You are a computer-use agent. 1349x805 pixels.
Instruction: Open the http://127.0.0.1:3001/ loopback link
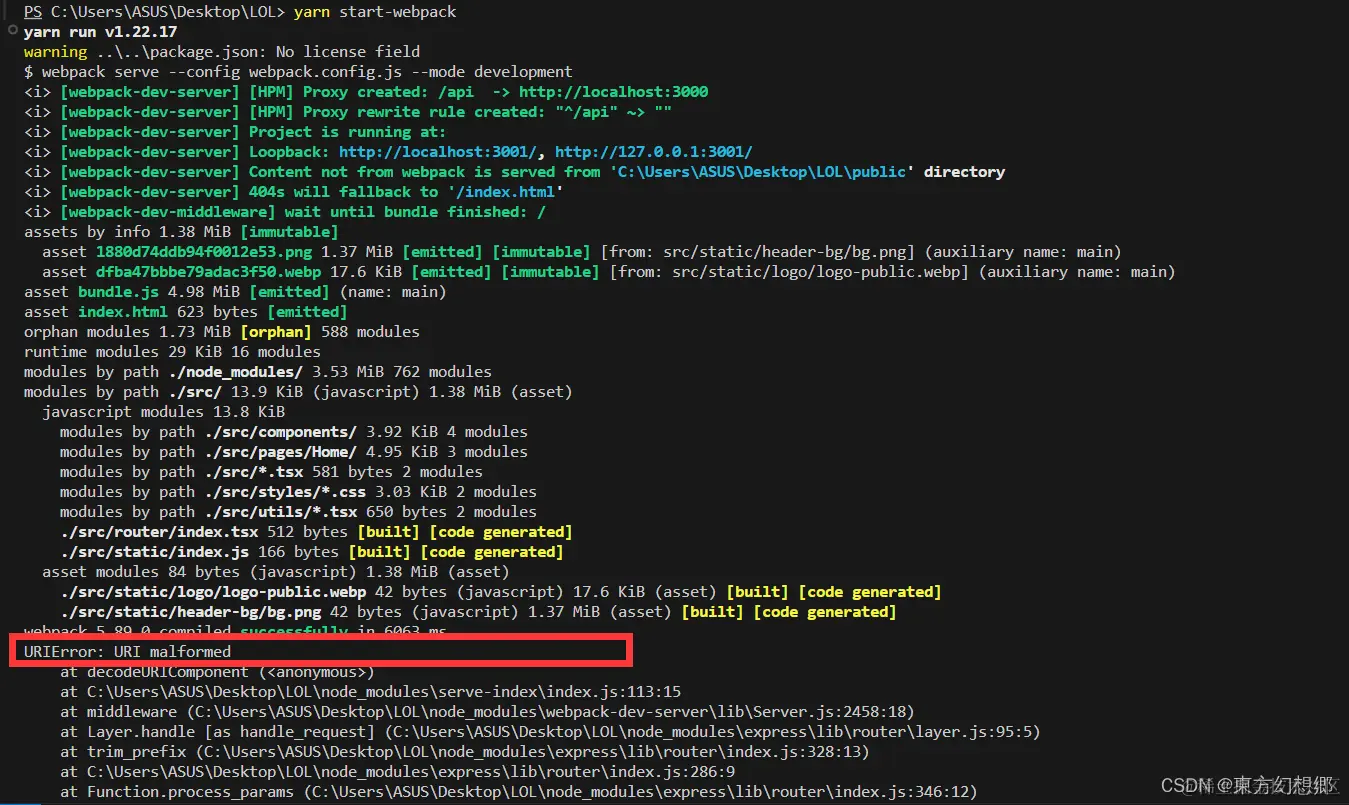pyautogui.click(x=653, y=152)
